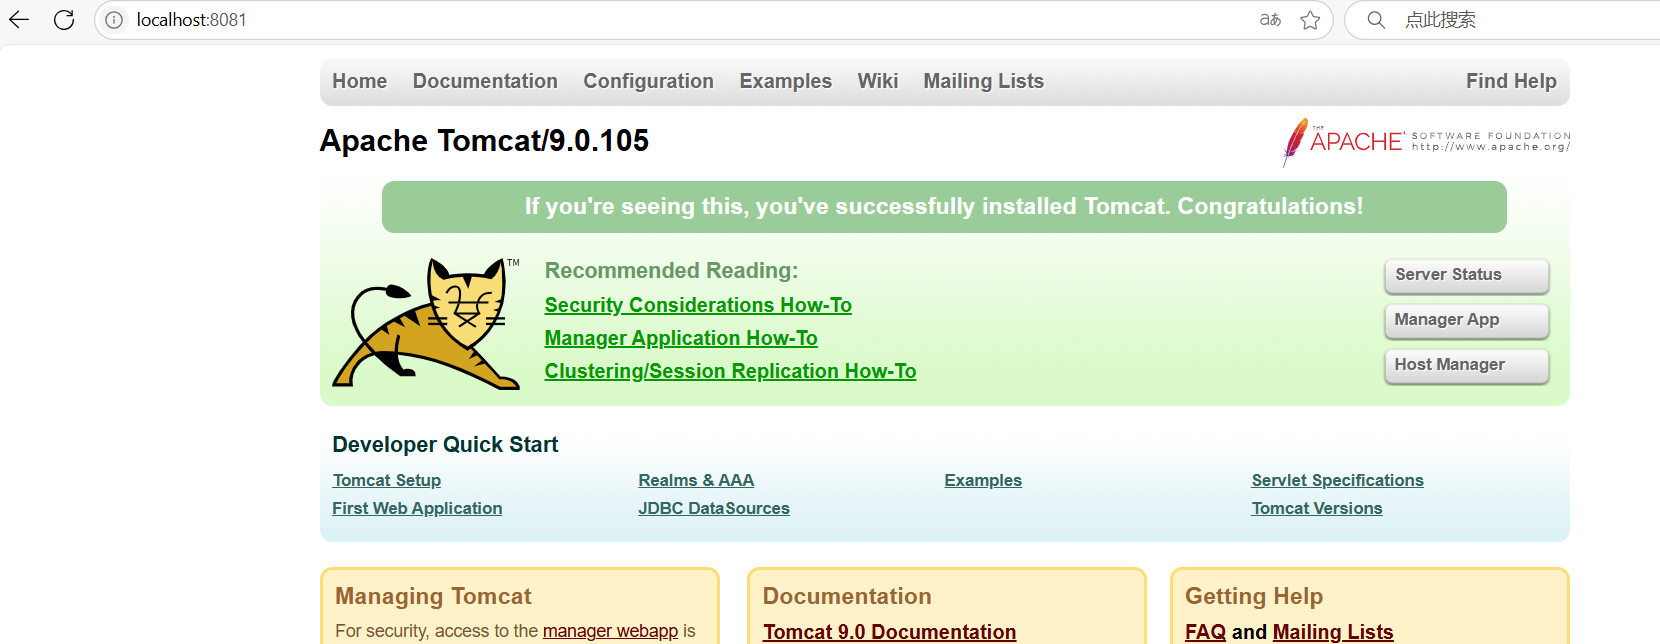The image size is (1660, 644).
Task: Open the Mailing Lists link under Getting Help
Action: (x=1332, y=632)
